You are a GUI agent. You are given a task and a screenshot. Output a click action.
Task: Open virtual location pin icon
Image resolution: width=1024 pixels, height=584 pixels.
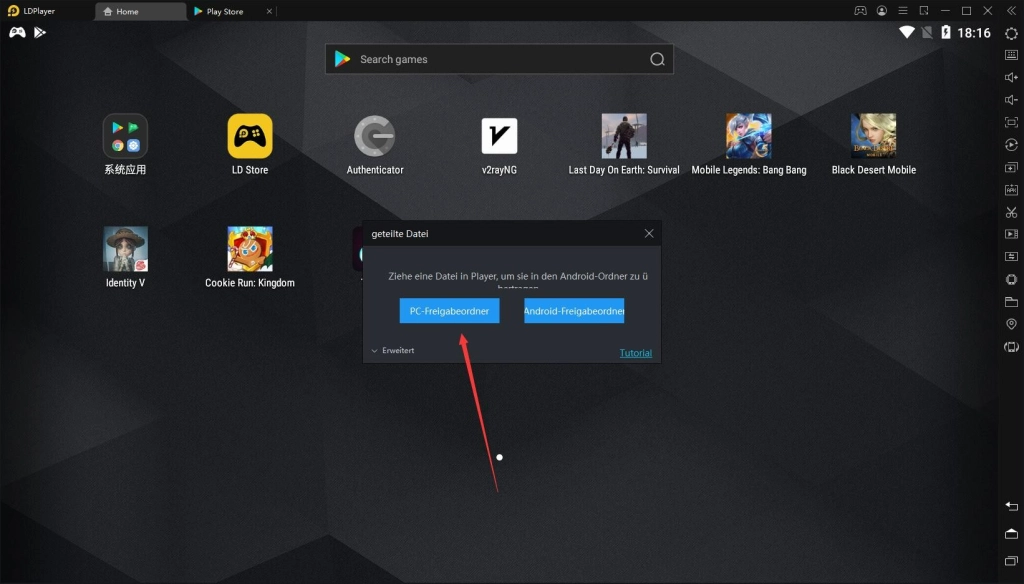pyautogui.click(x=1011, y=324)
